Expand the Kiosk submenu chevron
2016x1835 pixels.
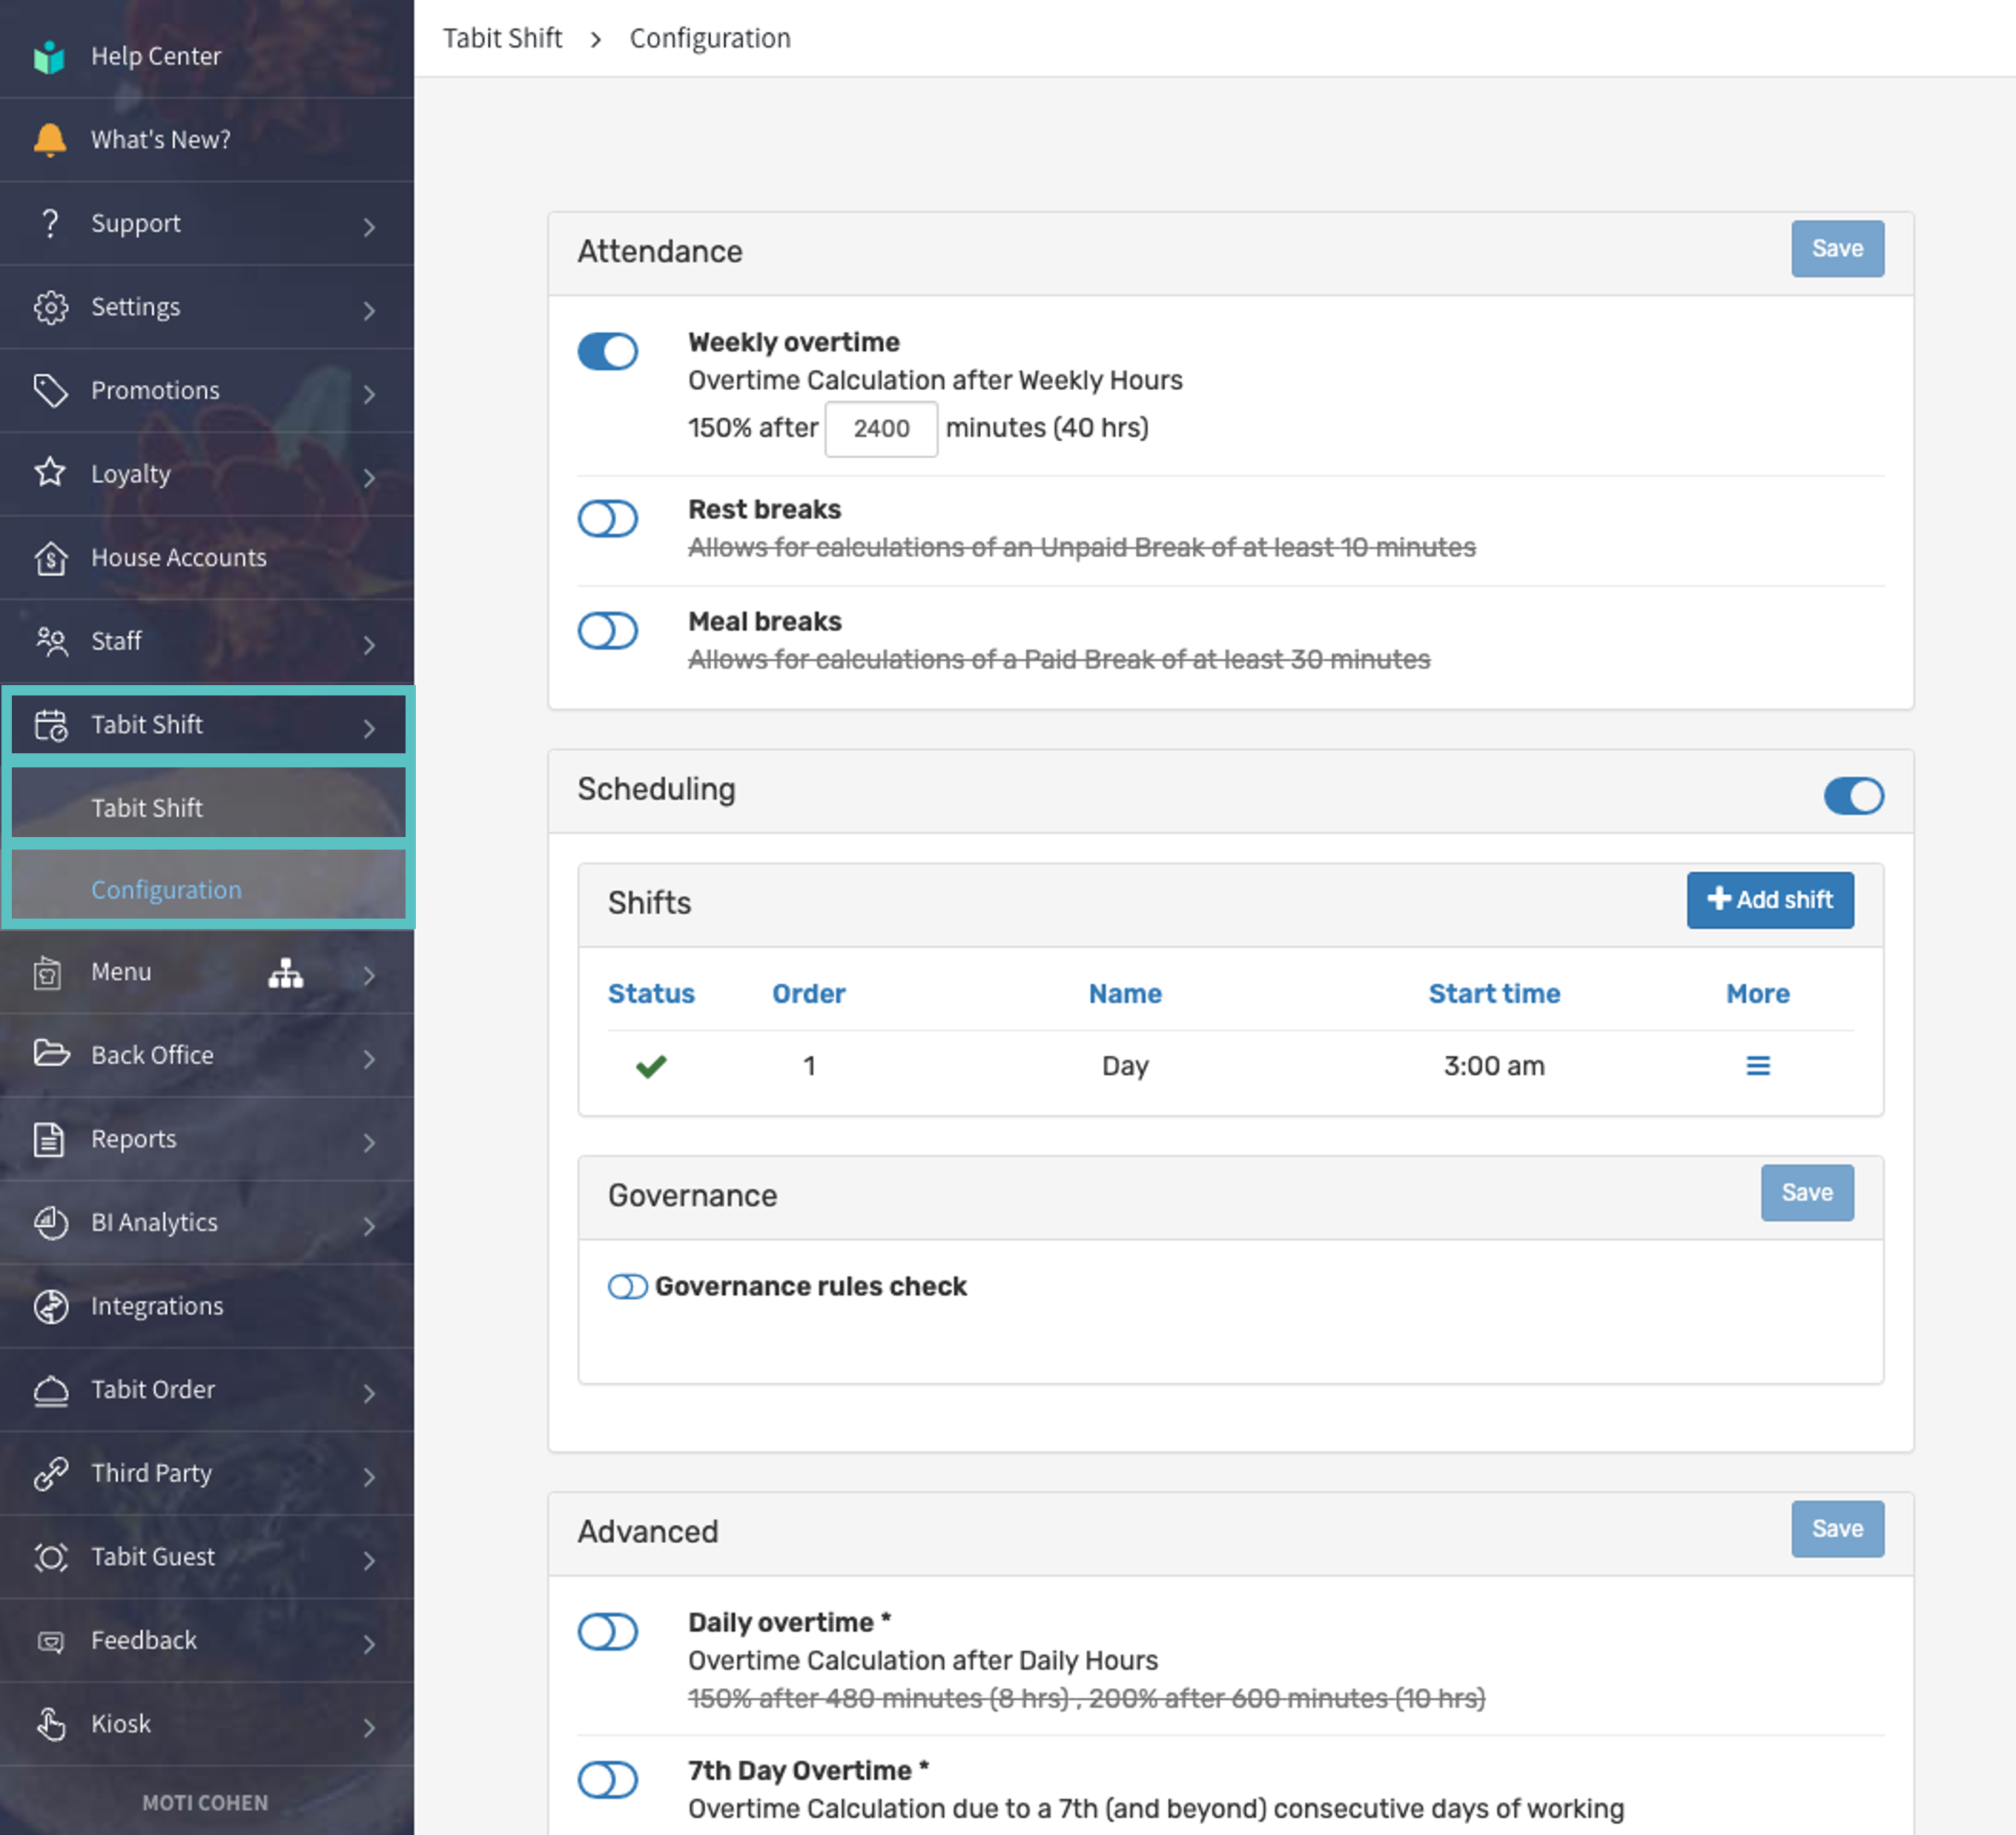tap(369, 1727)
